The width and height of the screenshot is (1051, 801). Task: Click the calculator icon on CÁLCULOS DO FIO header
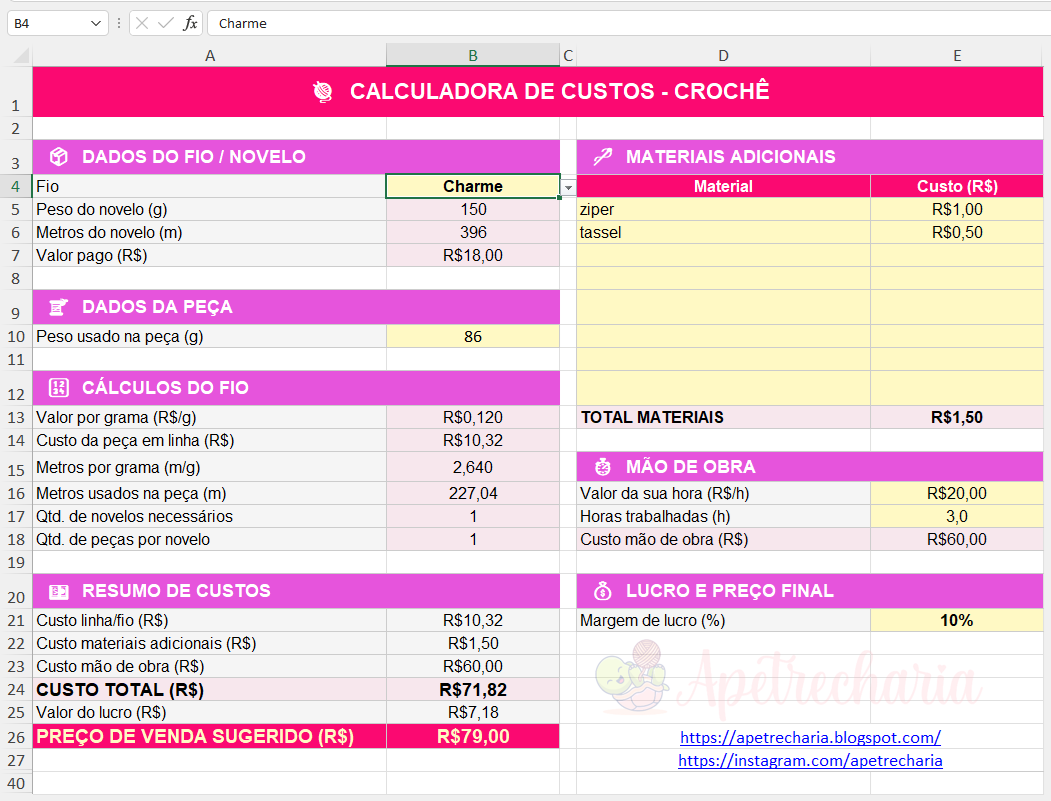click(x=58, y=387)
